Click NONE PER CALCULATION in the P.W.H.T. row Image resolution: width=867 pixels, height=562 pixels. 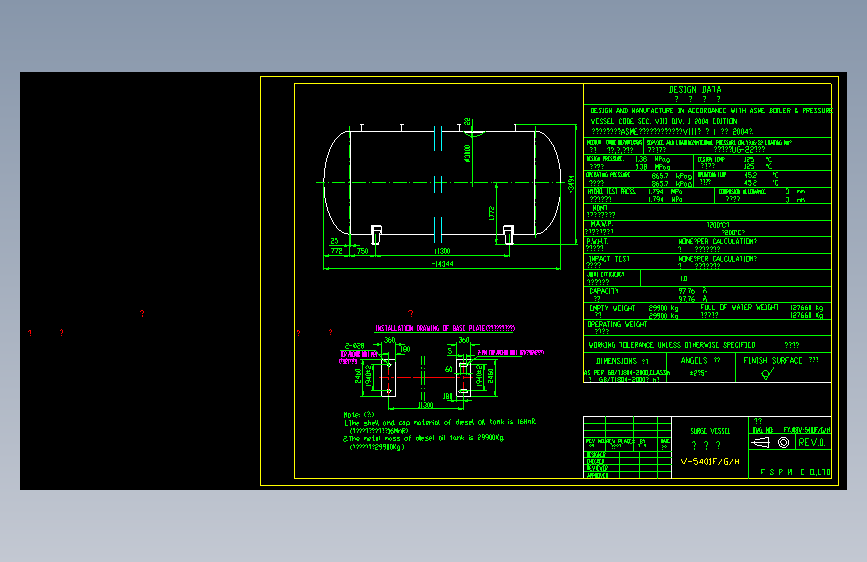point(717,241)
